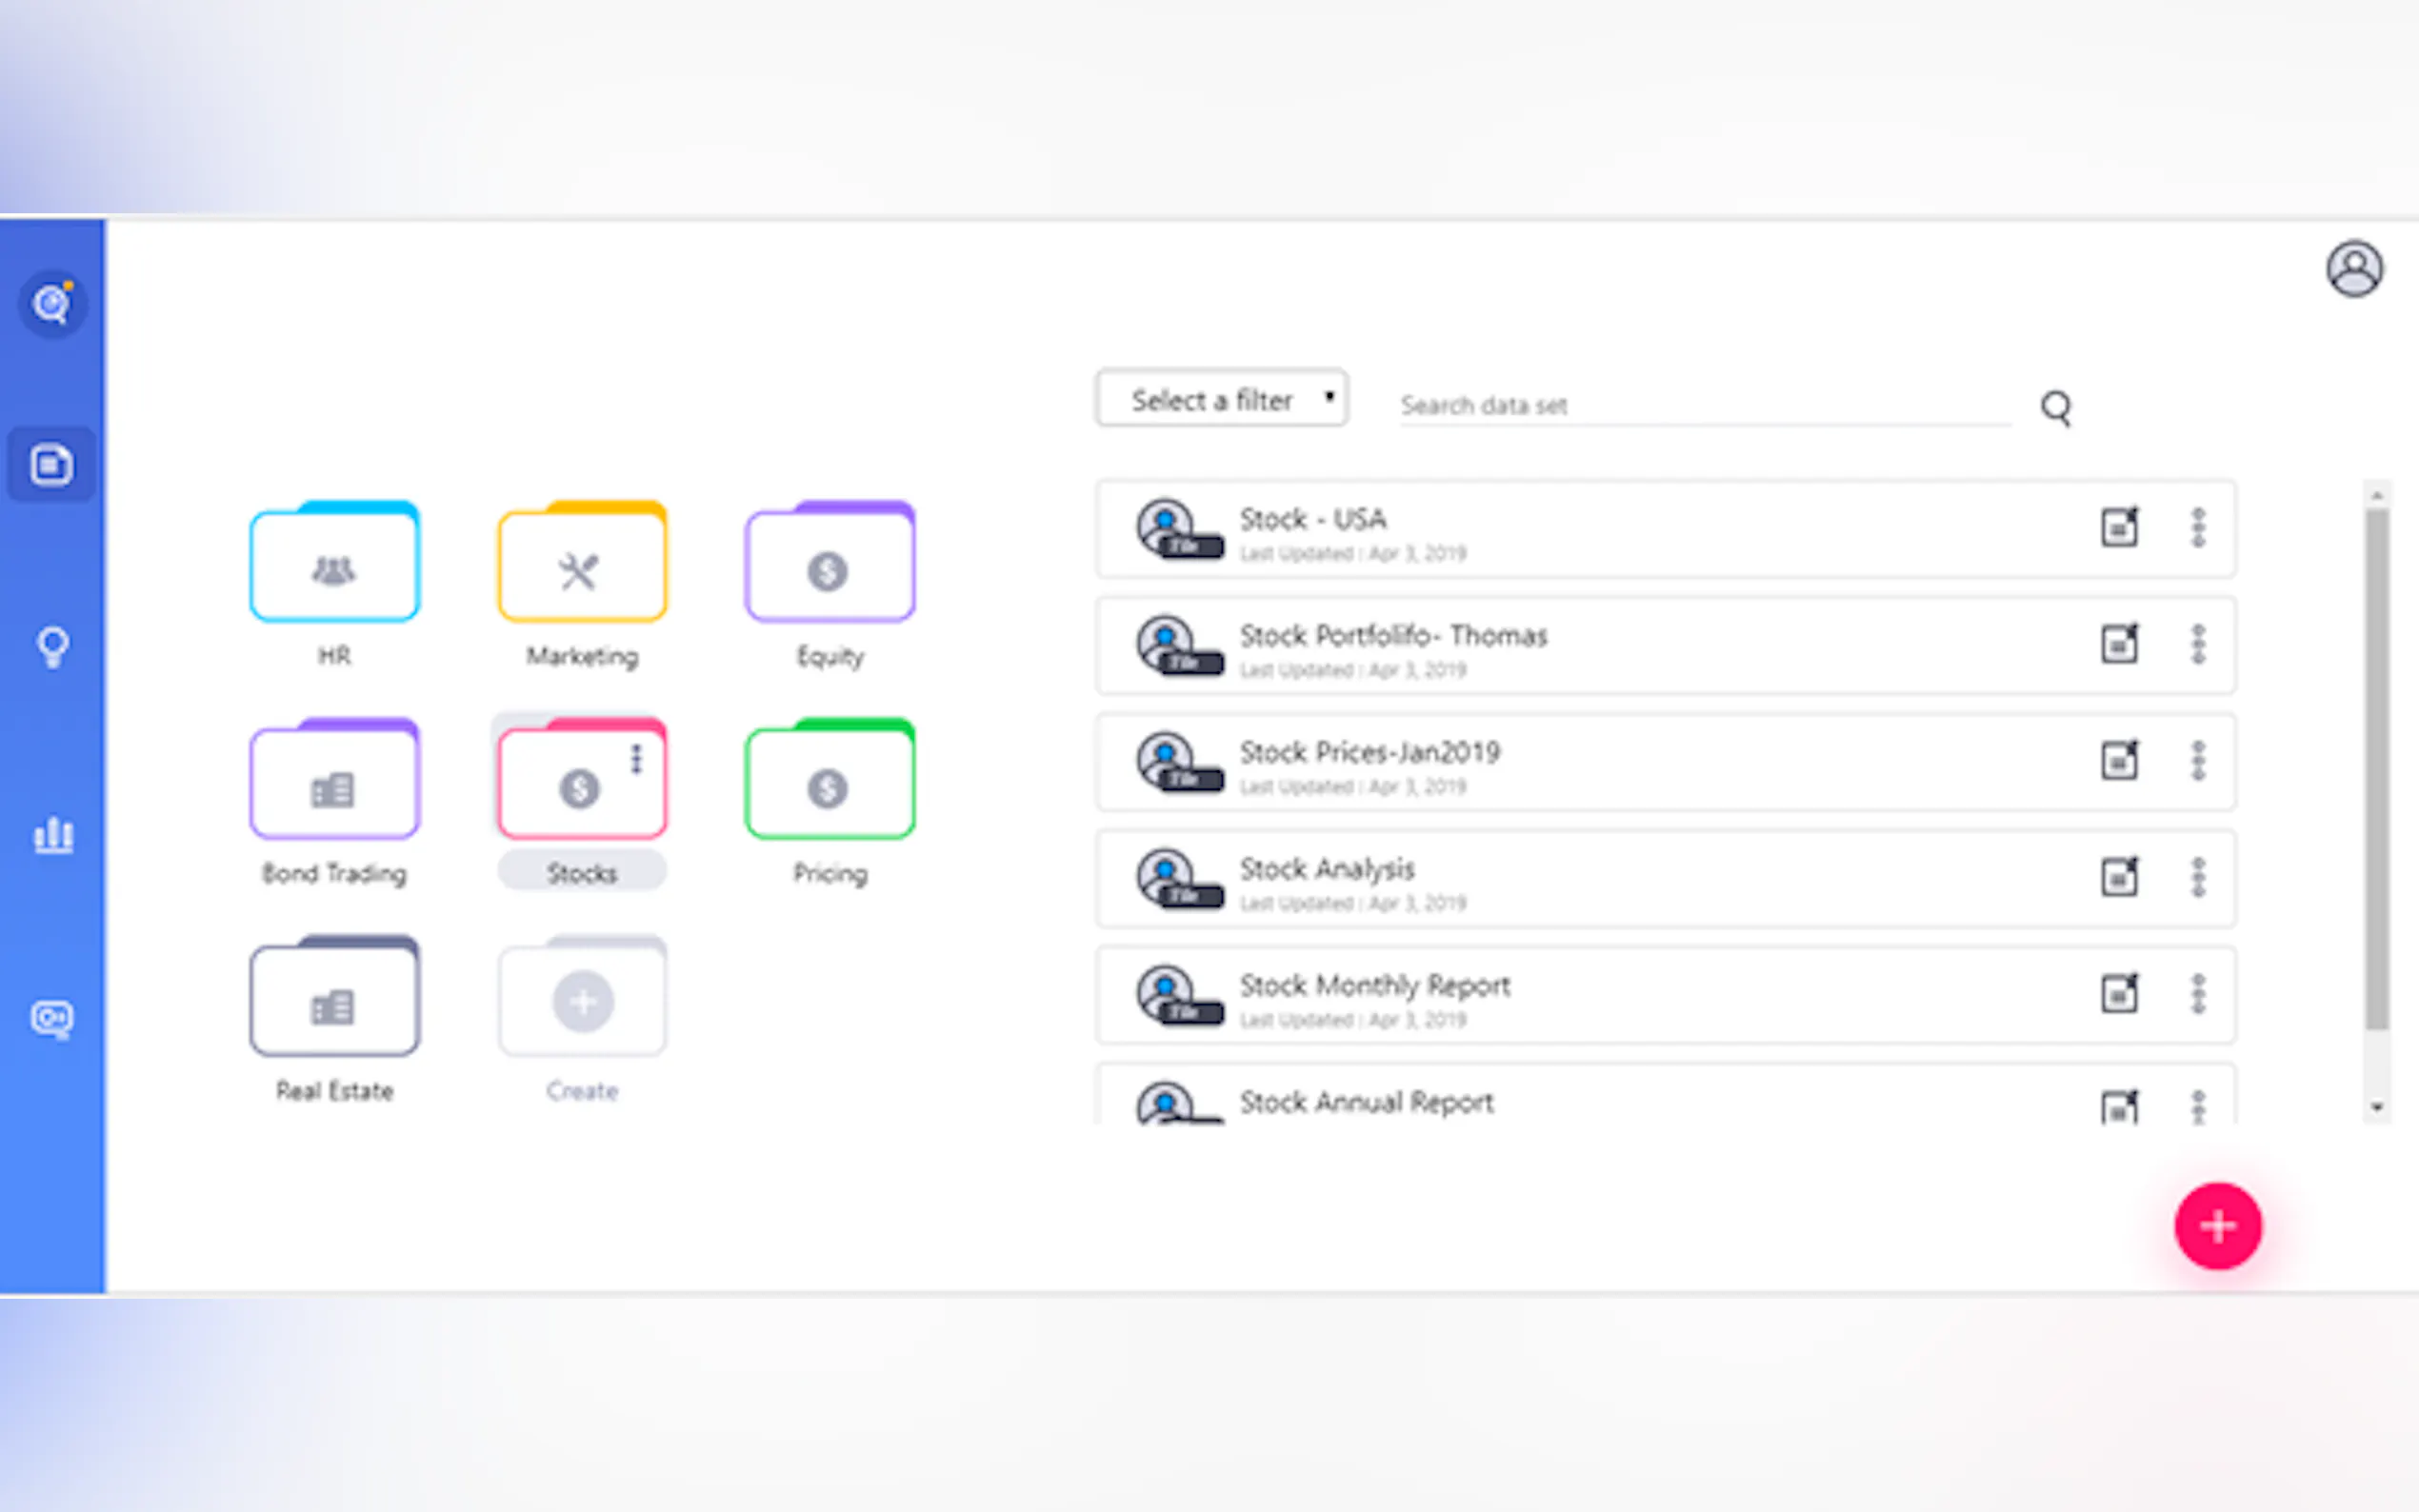This screenshot has width=2419, height=1512.
Task: Open edit icon for Stock Analysis
Action: click(2119, 877)
